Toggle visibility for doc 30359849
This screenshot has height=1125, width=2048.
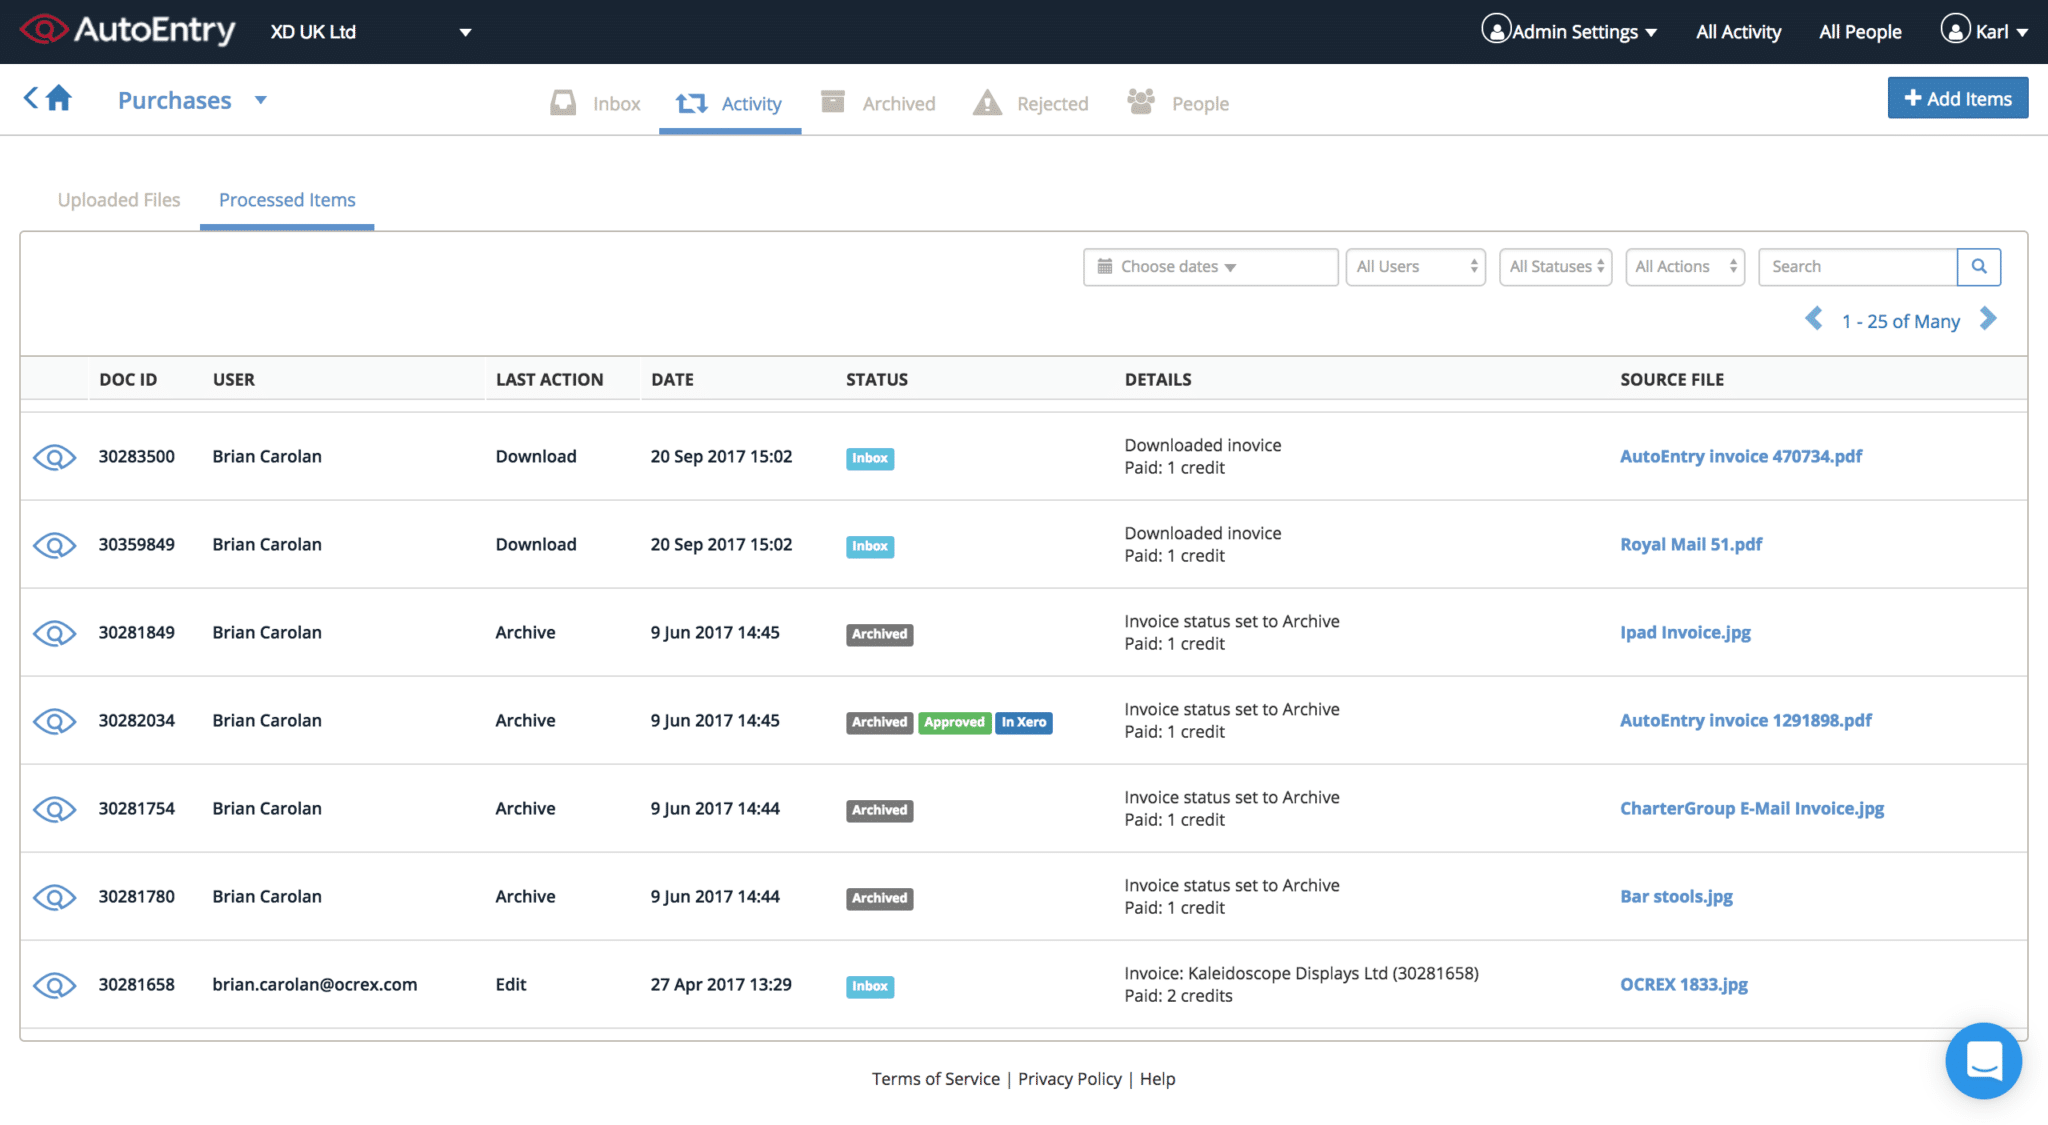(x=55, y=543)
